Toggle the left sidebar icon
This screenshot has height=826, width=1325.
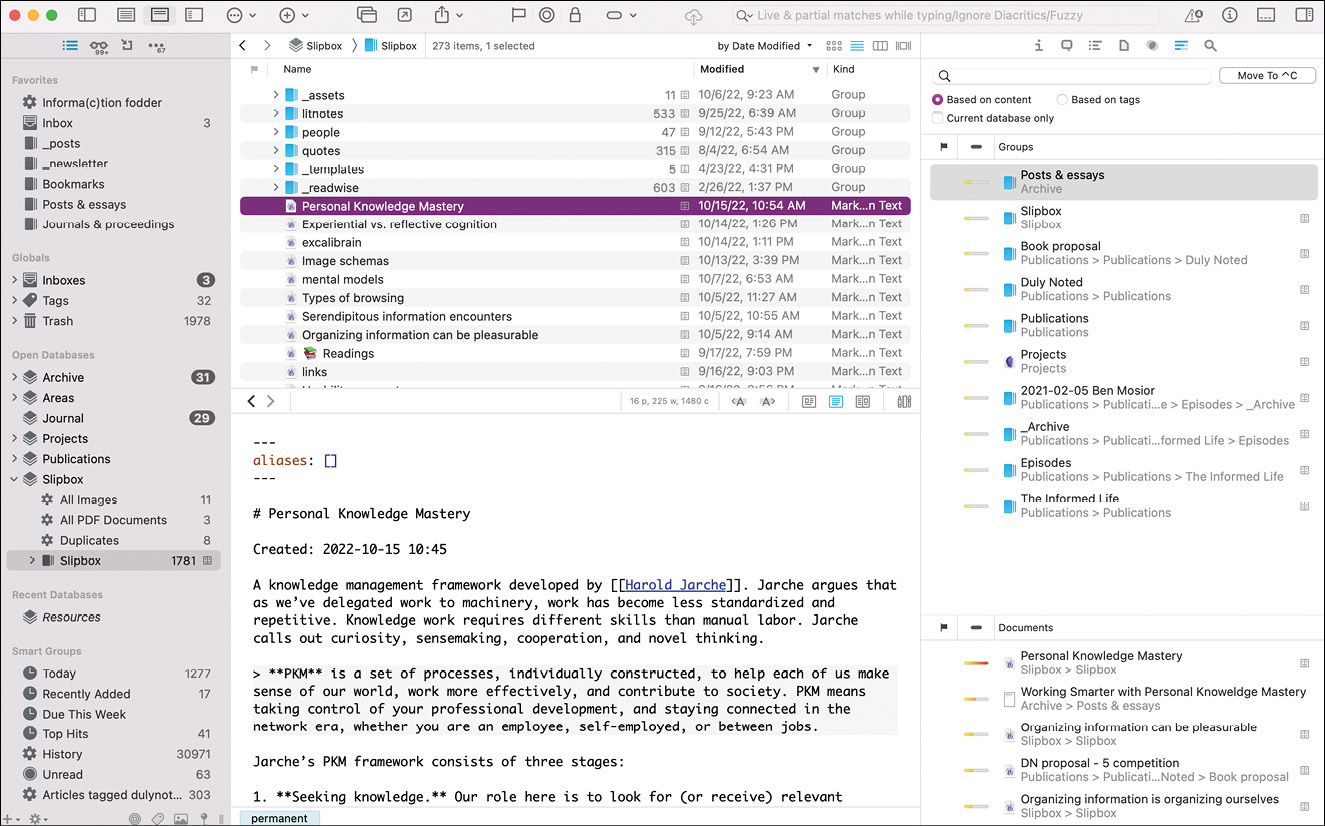coord(87,15)
